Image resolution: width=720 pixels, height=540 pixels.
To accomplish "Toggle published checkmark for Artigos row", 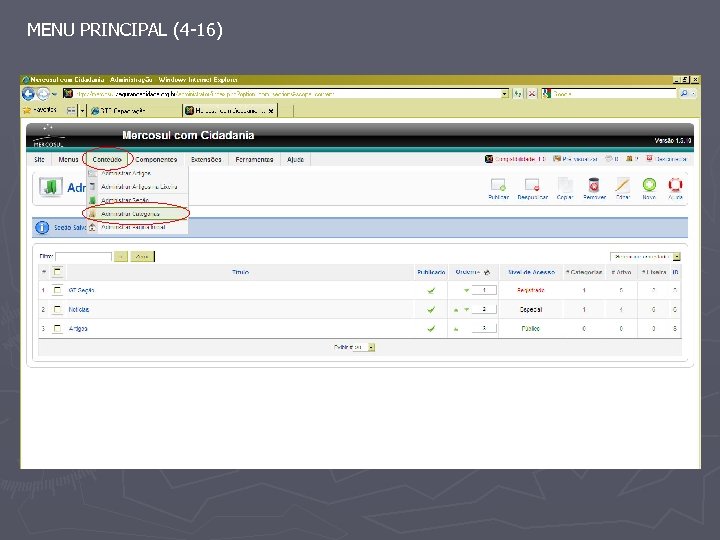I will (x=431, y=329).
